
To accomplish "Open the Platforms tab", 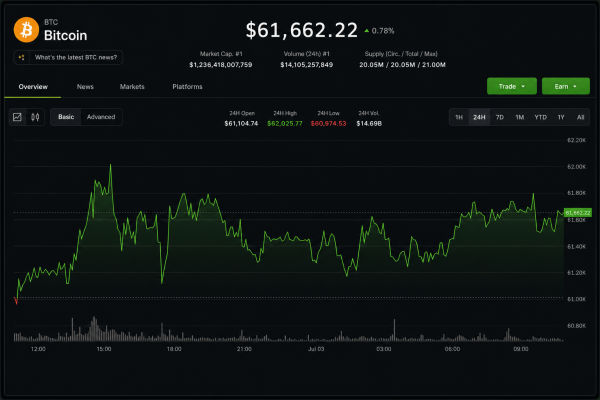I will (x=187, y=87).
